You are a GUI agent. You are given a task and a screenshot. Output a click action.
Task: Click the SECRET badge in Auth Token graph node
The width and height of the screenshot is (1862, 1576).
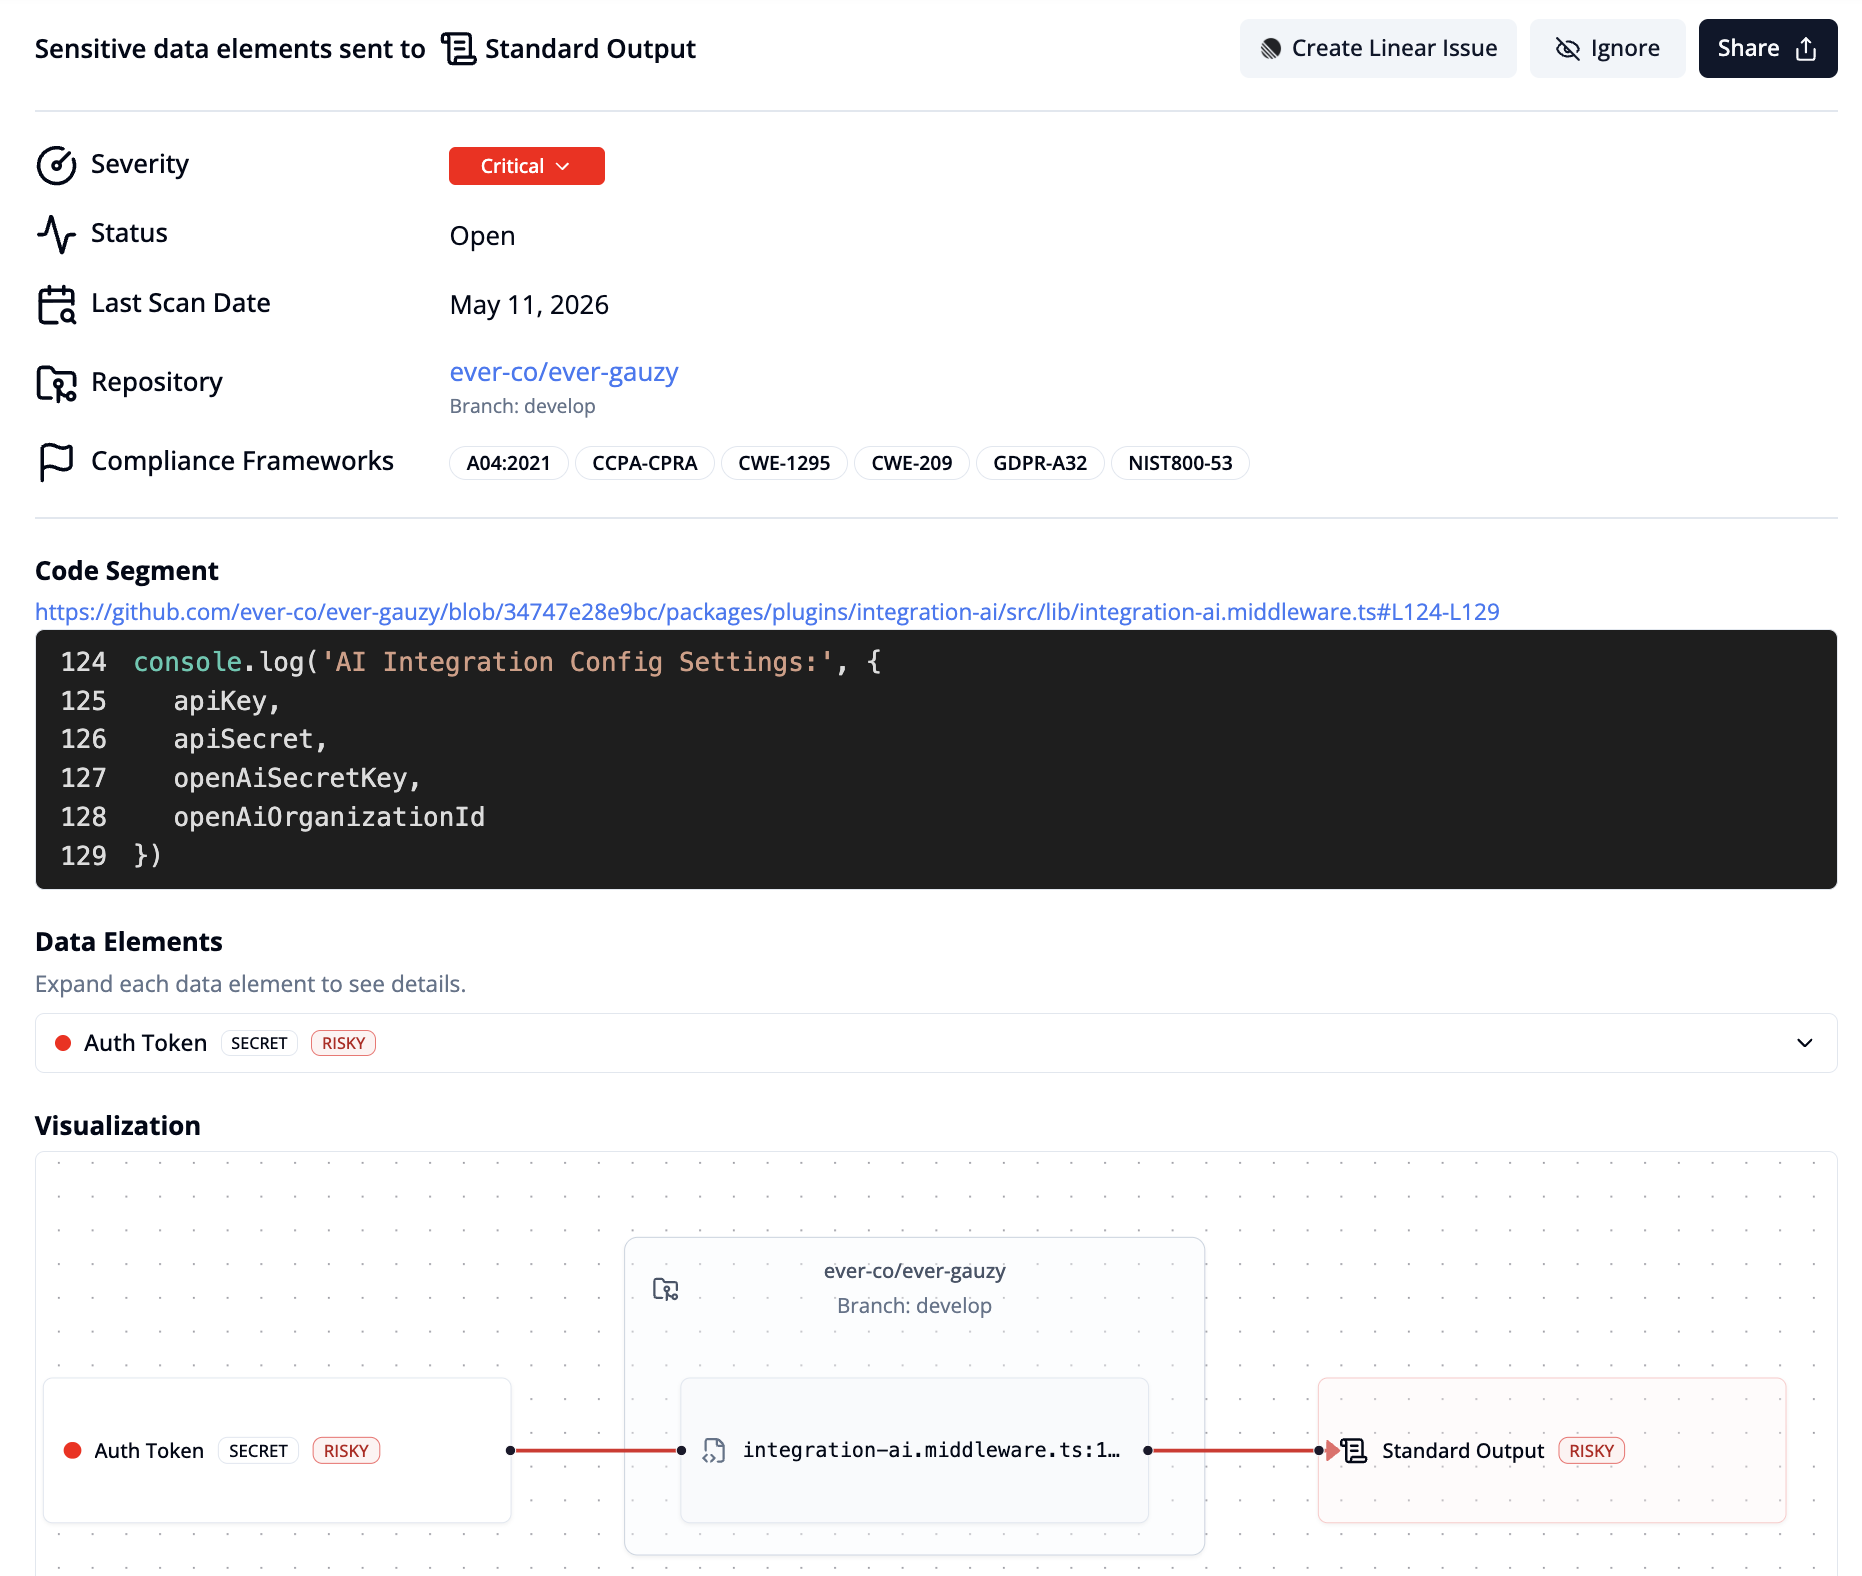click(x=258, y=1451)
